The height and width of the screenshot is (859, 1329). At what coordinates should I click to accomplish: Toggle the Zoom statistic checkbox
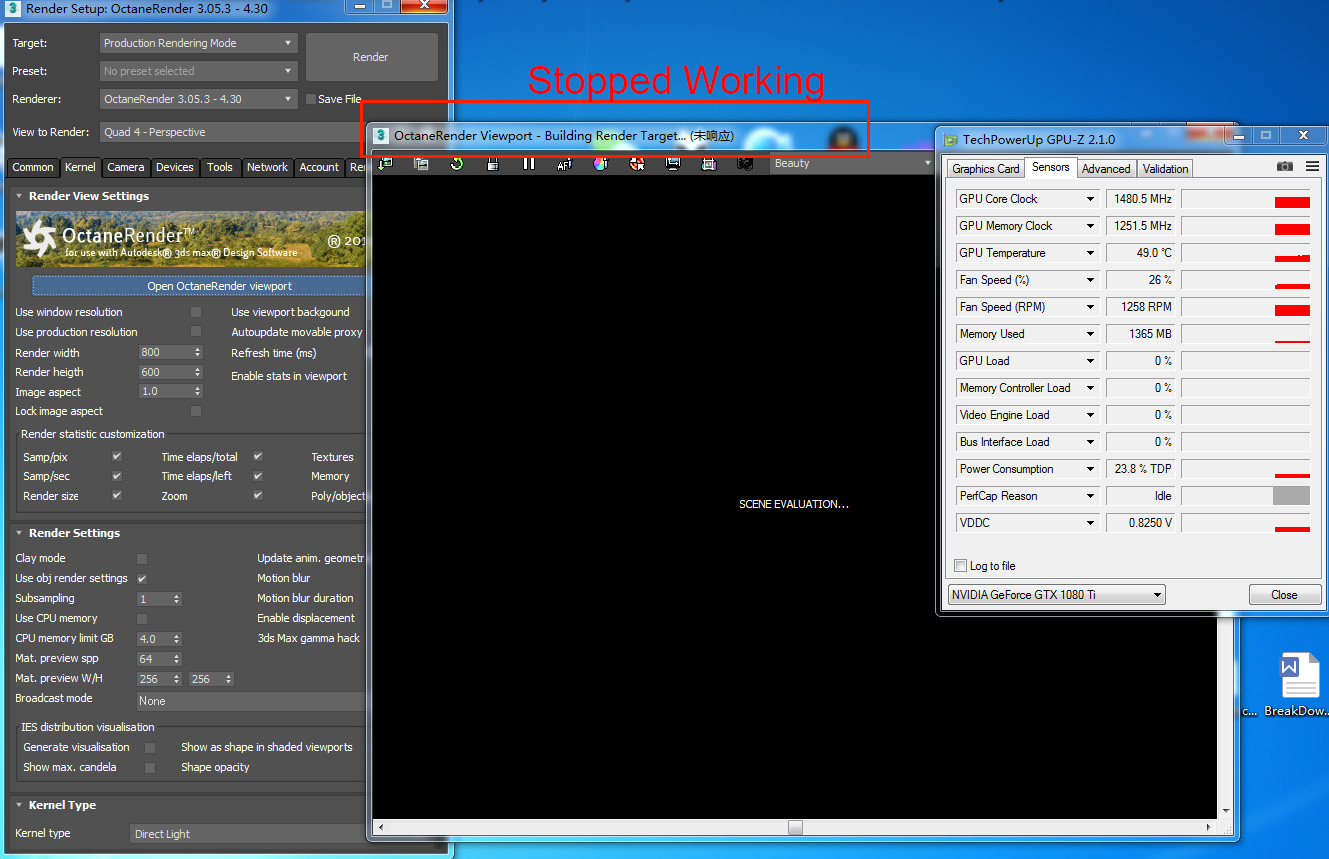point(258,496)
